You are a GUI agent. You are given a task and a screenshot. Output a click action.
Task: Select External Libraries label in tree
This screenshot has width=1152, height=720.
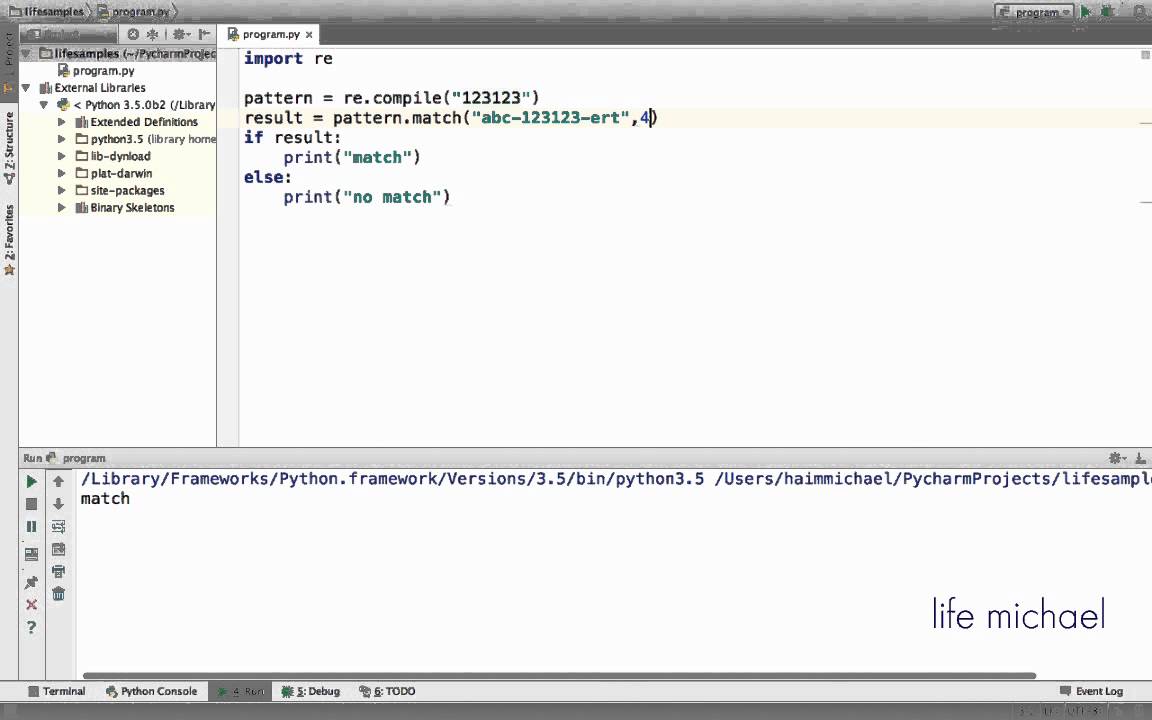[x=100, y=87]
